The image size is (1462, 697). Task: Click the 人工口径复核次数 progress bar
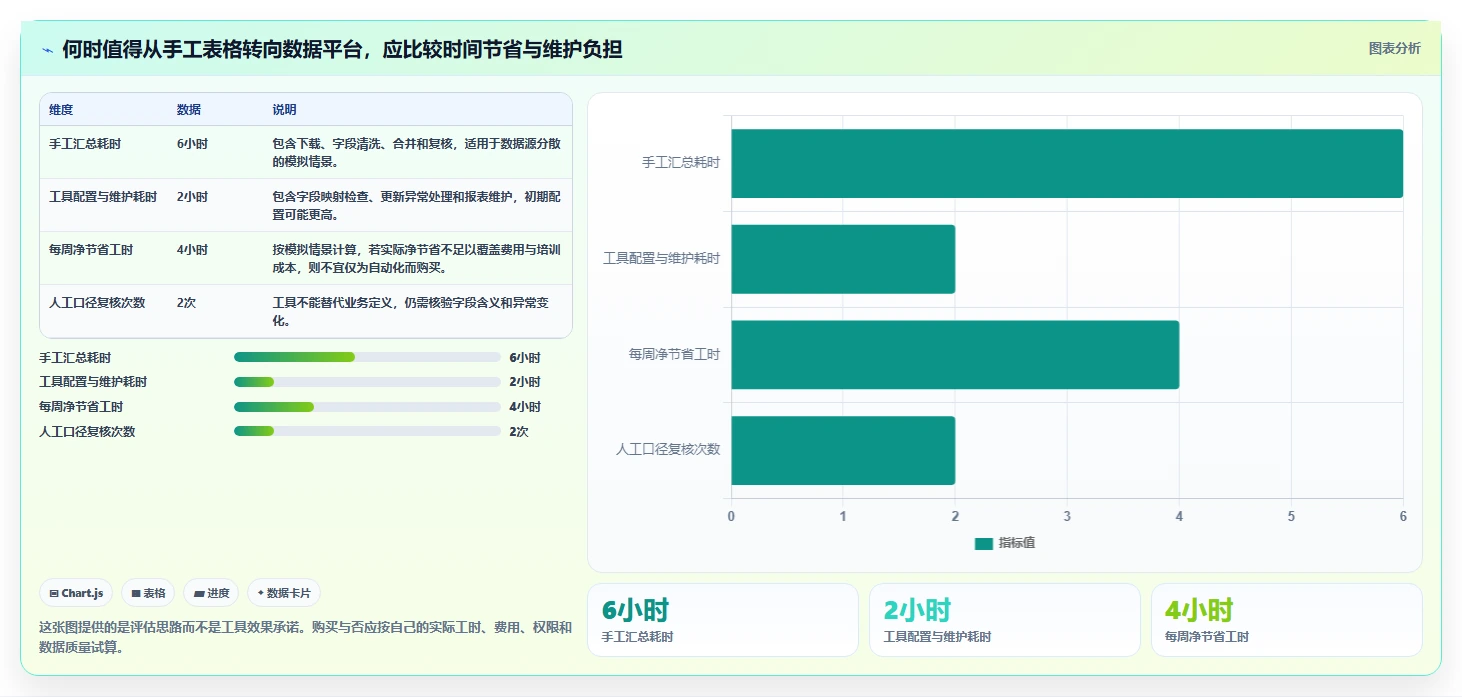pyautogui.click(x=367, y=431)
